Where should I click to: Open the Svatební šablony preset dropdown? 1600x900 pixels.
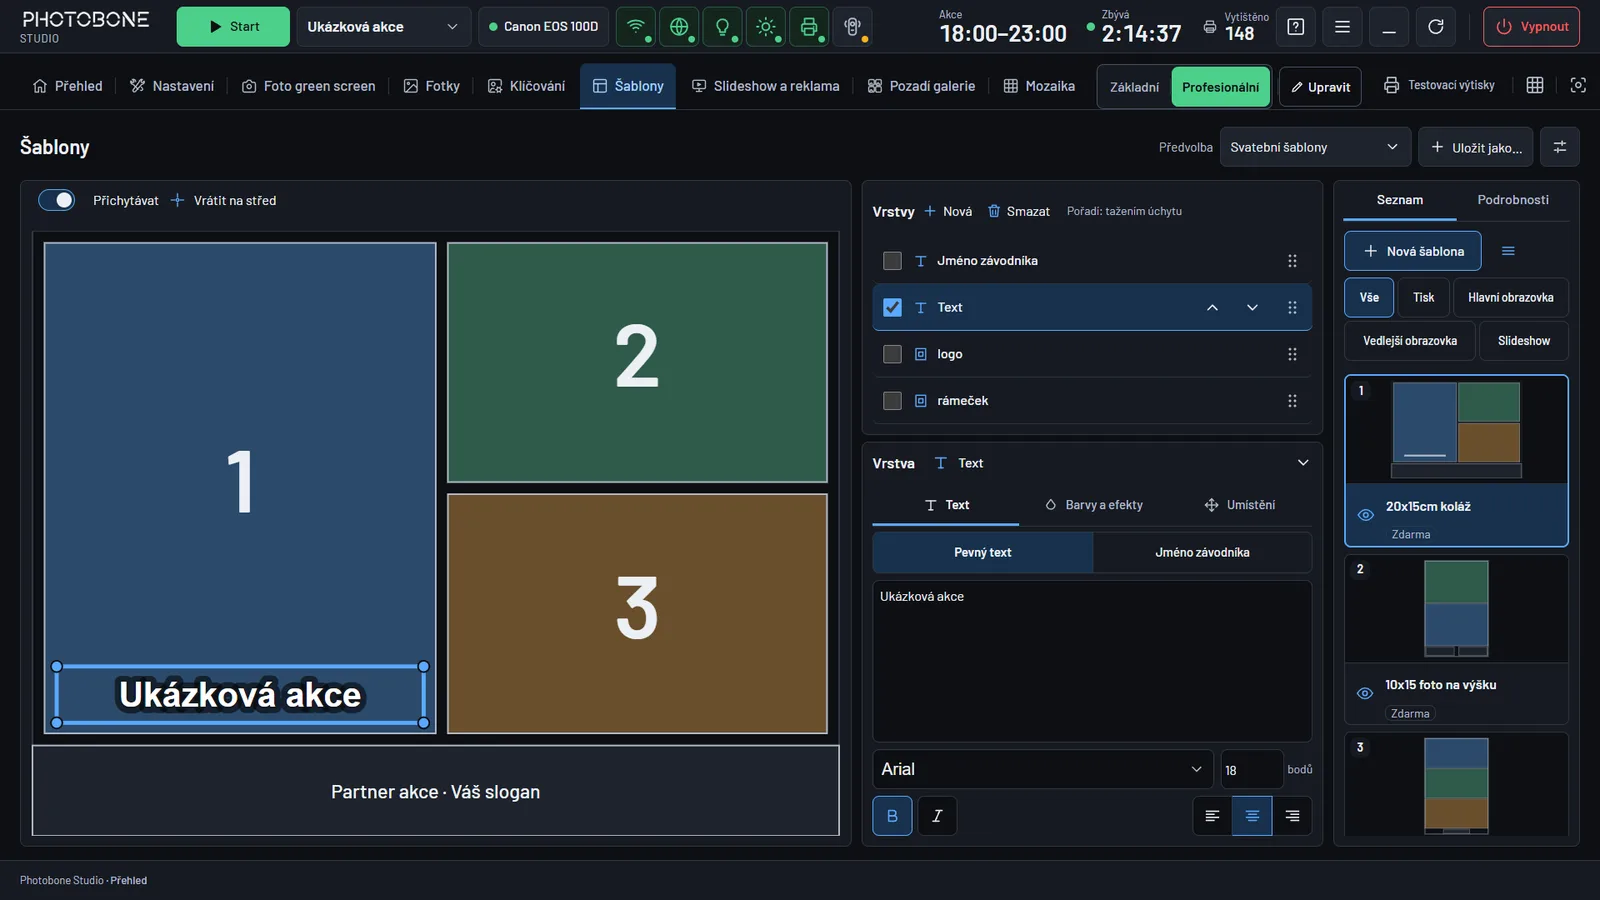(1315, 147)
